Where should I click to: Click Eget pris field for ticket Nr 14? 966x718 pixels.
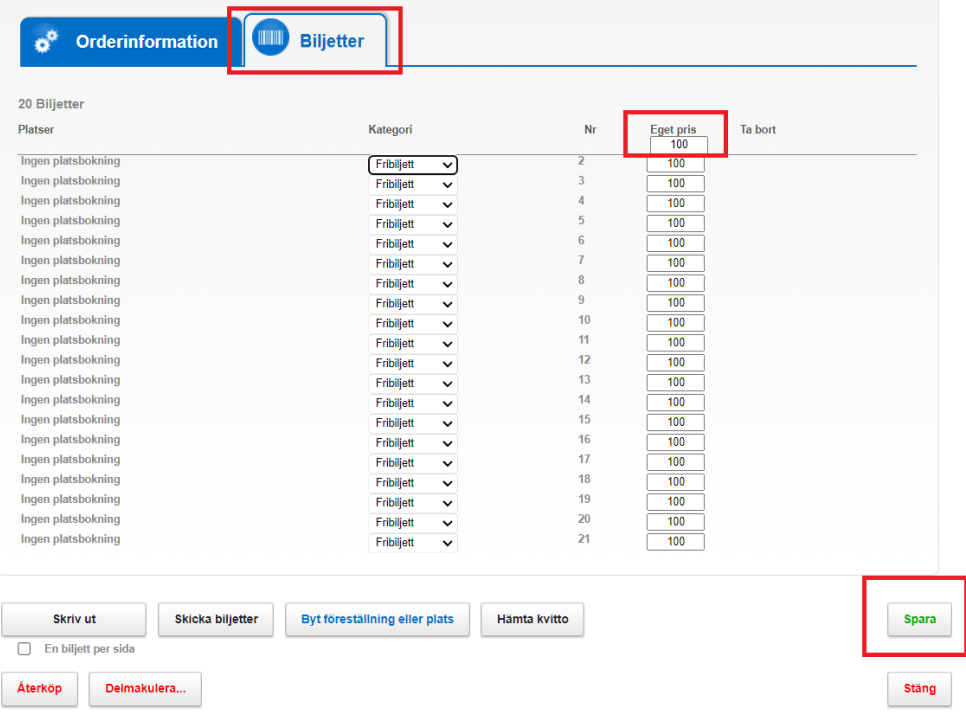point(676,402)
